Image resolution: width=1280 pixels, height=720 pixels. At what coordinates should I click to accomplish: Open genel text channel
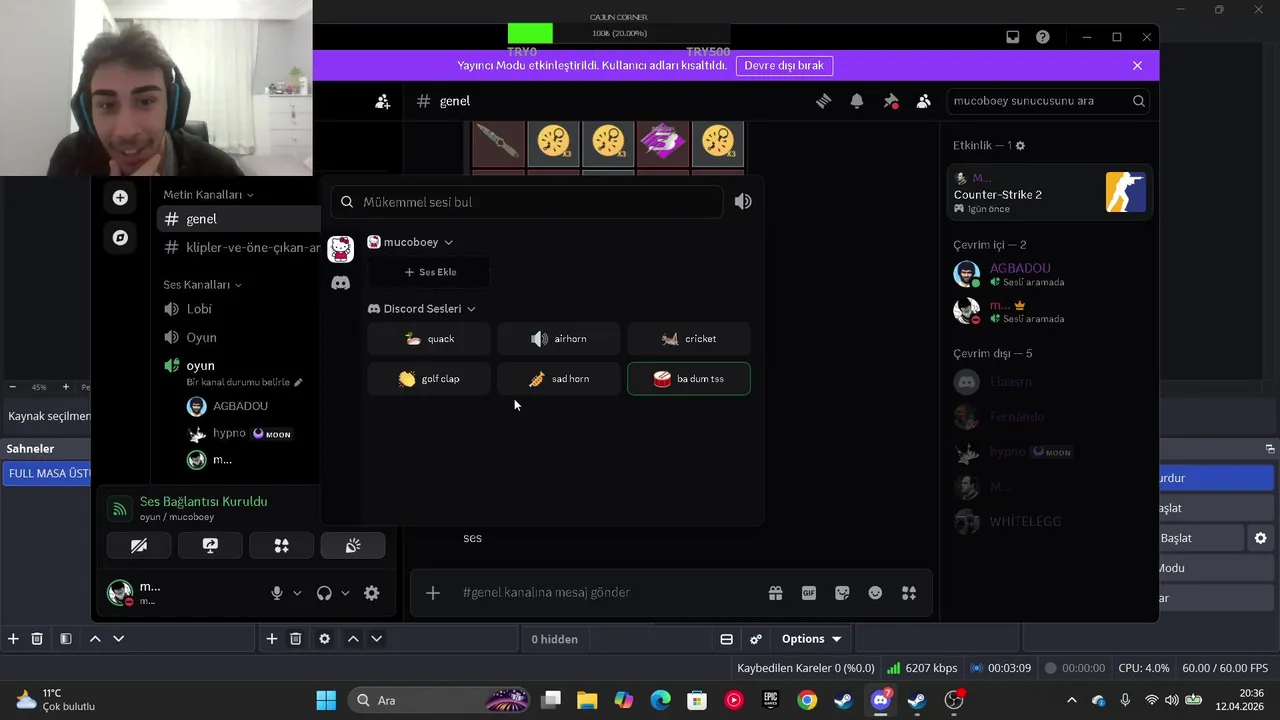[239, 219]
